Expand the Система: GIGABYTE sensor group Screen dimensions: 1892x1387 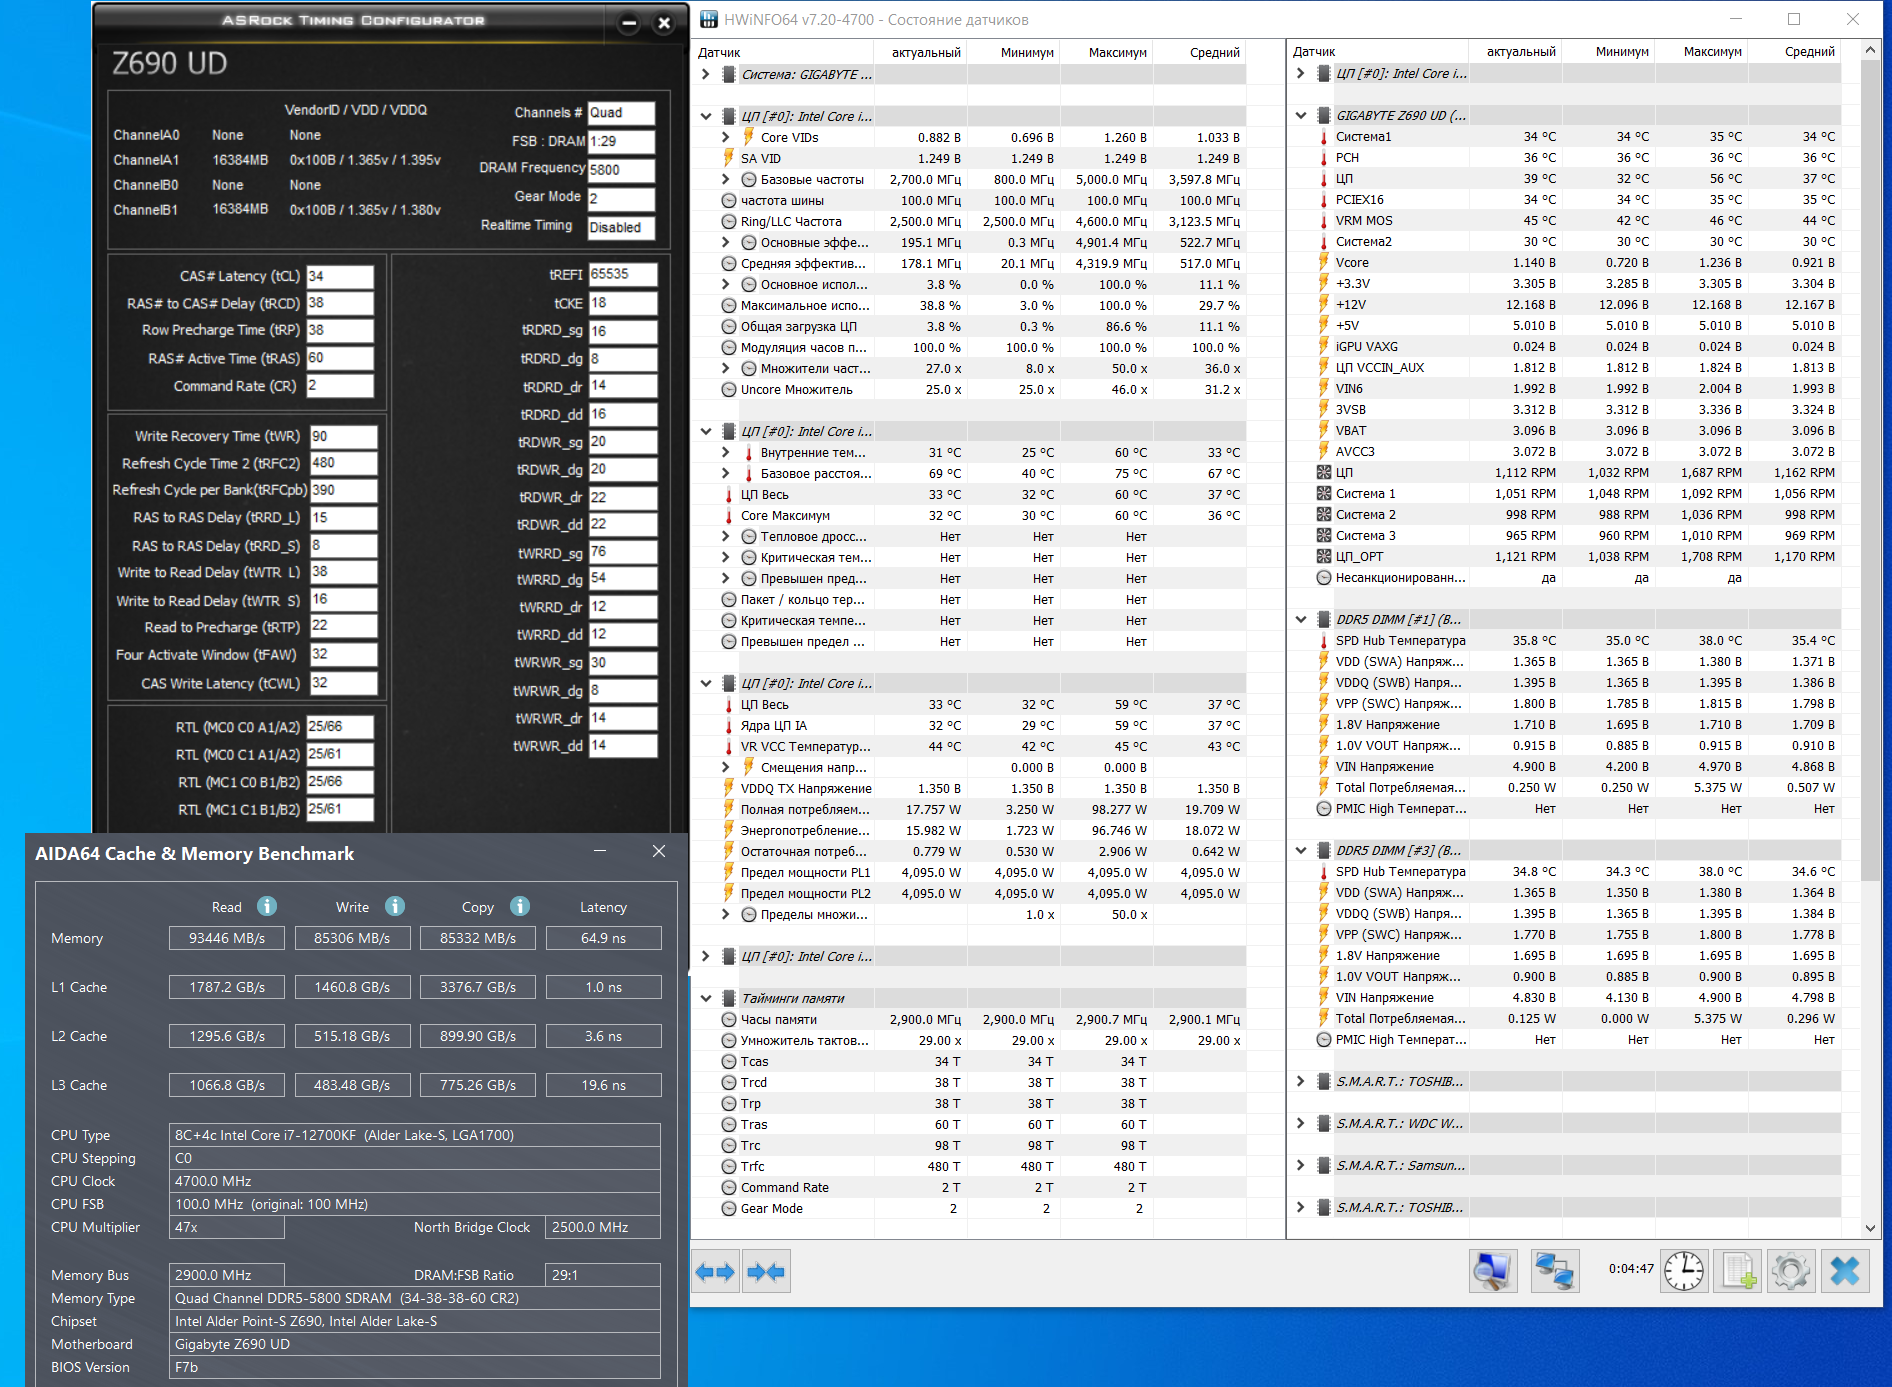706,74
